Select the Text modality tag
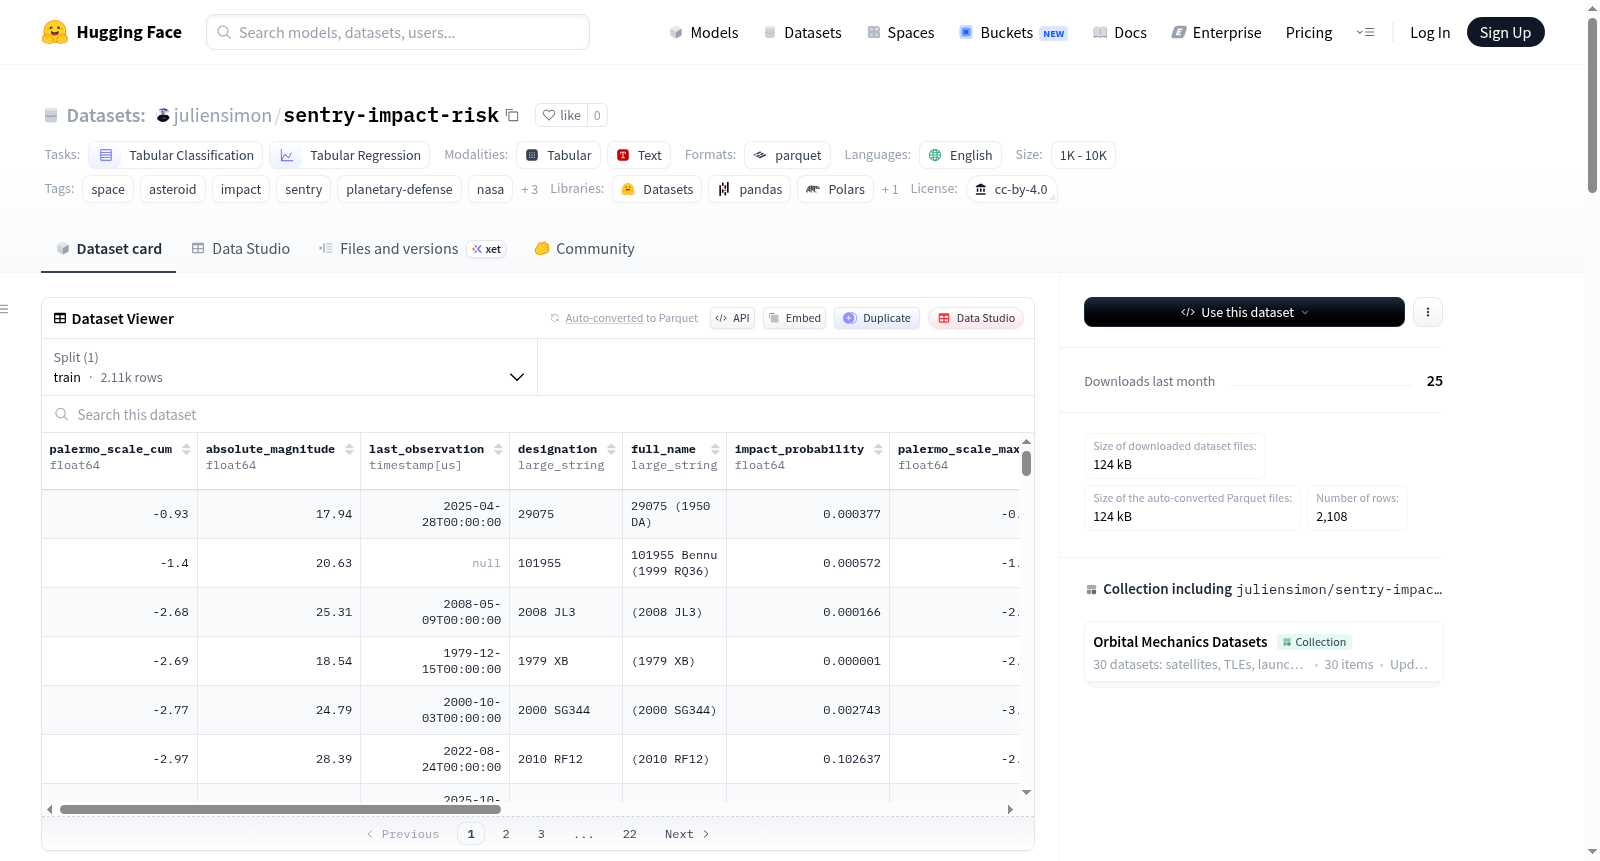The width and height of the screenshot is (1600, 861). pos(639,155)
